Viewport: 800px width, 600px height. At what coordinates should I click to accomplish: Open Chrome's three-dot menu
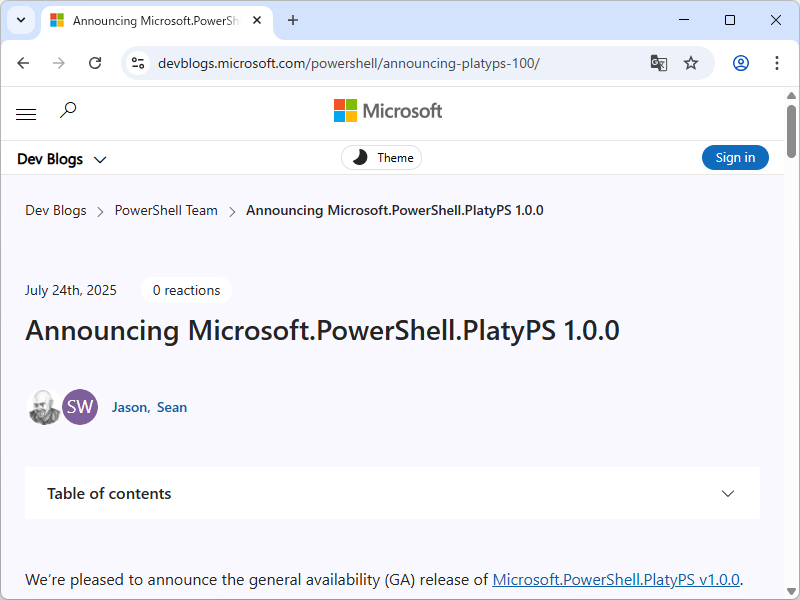click(x=777, y=63)
